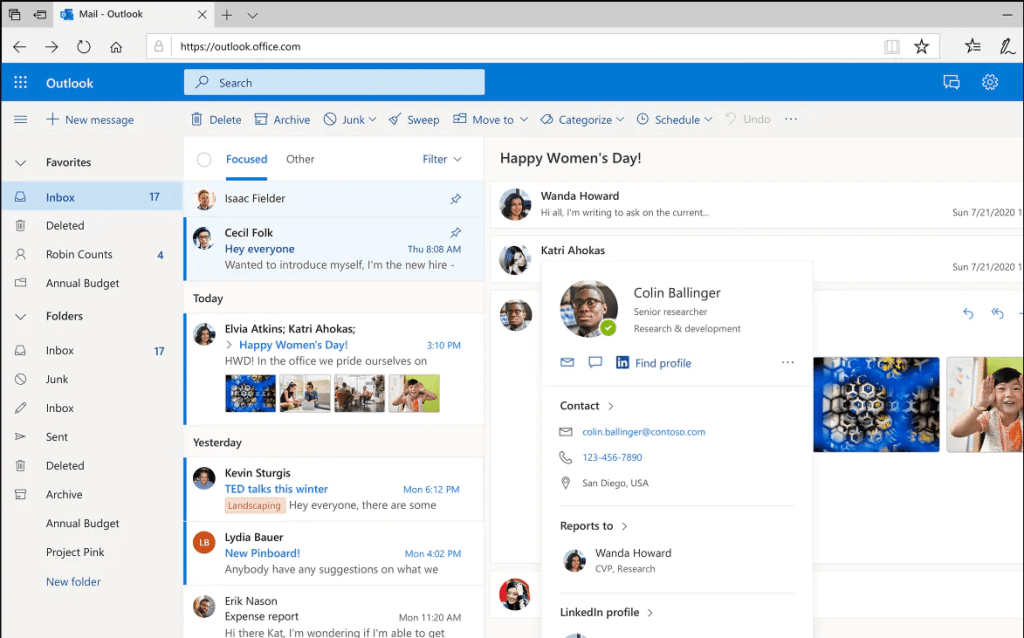Open the app launcher waffle icon
Screen dimensions: 1024x638
tap(19, 82)
